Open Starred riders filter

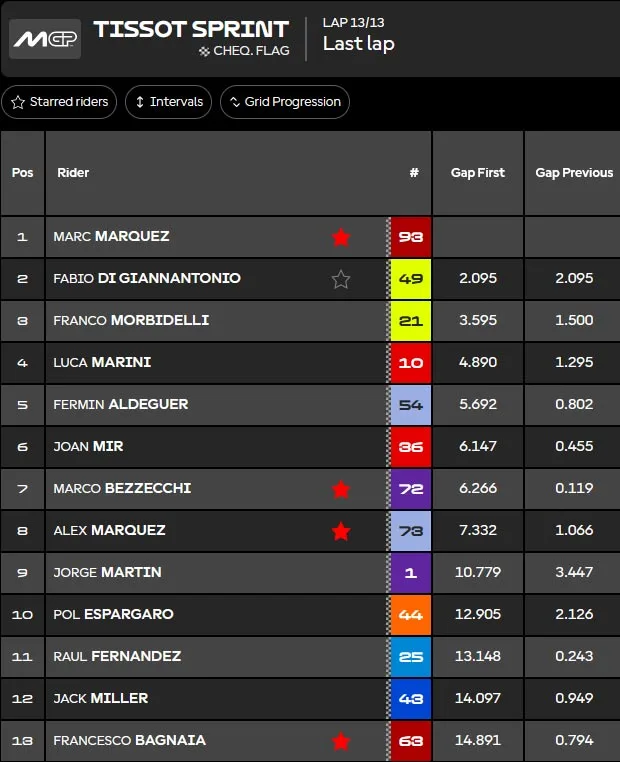pos(59,102)
